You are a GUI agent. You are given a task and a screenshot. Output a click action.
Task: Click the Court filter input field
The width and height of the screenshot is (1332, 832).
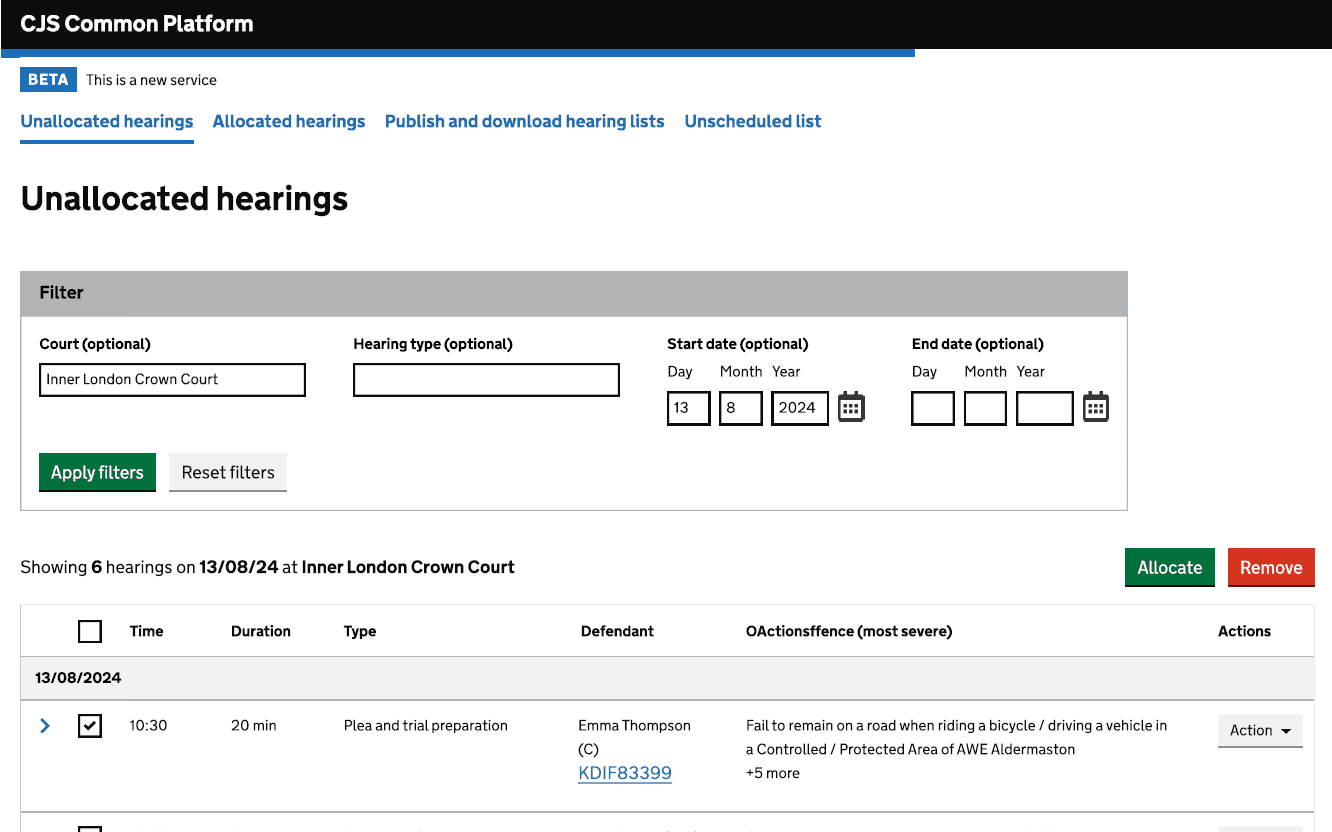(x=172, y=380)
